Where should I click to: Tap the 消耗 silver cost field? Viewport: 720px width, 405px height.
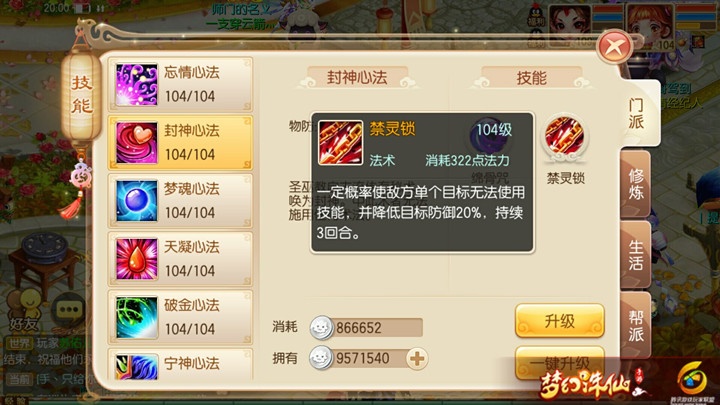[x=366, y=328]
